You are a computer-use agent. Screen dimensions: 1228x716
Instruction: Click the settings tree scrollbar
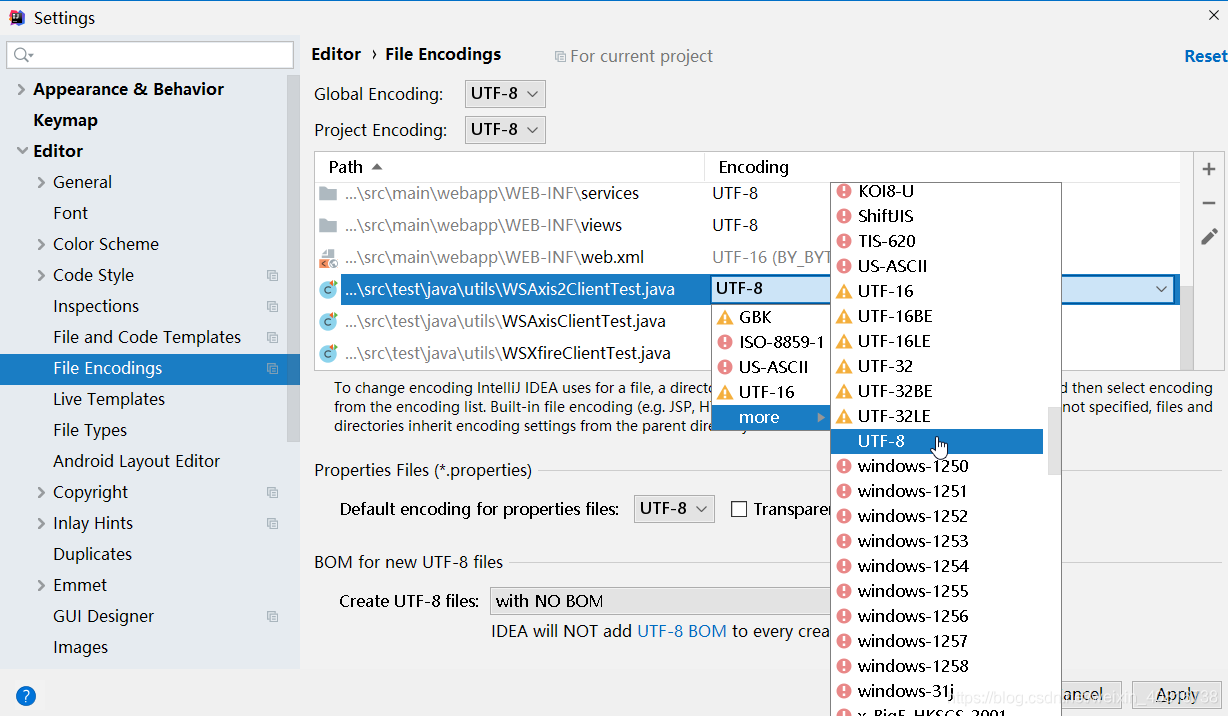click(x=293, y=258)
